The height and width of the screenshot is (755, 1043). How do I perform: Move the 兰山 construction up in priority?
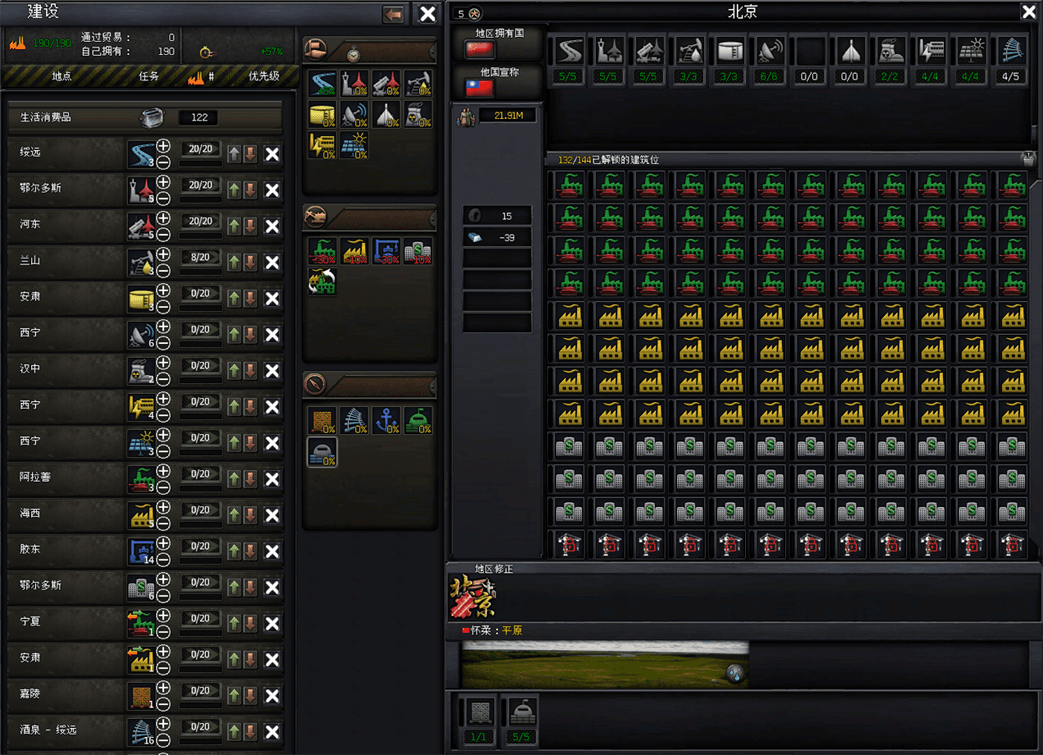(234, 262)
